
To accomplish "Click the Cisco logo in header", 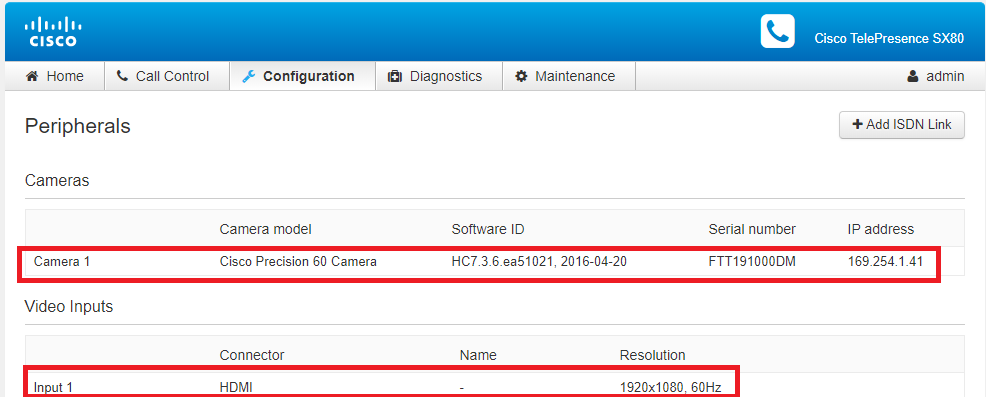I will click(x=53, y=31).
